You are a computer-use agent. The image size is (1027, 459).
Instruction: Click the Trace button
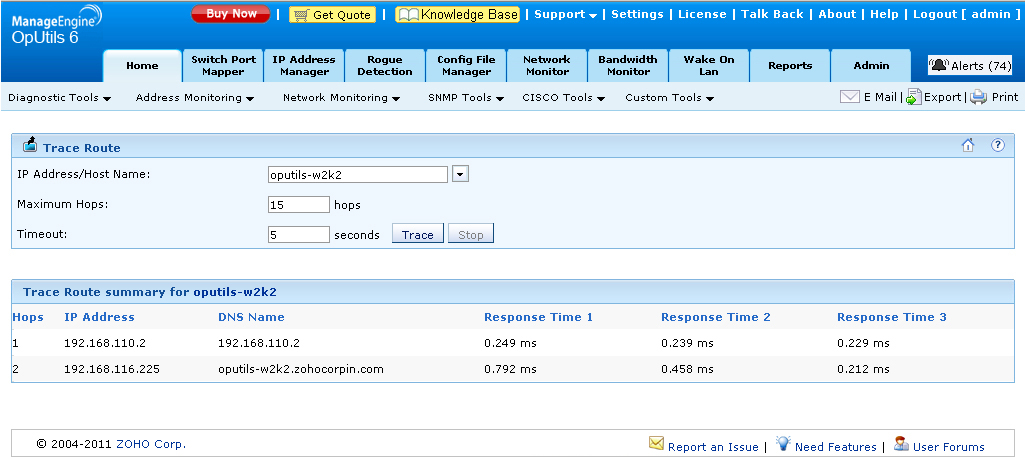pos(418,234)
